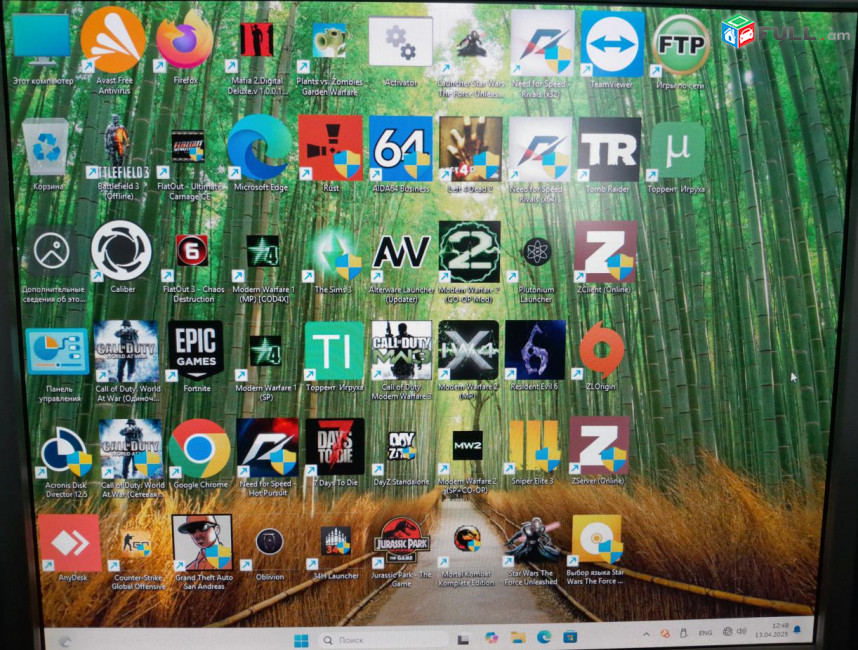Open This PC (Этот компьютер) icon
Screen dimensions: 858x650
(x=42, y=39)
